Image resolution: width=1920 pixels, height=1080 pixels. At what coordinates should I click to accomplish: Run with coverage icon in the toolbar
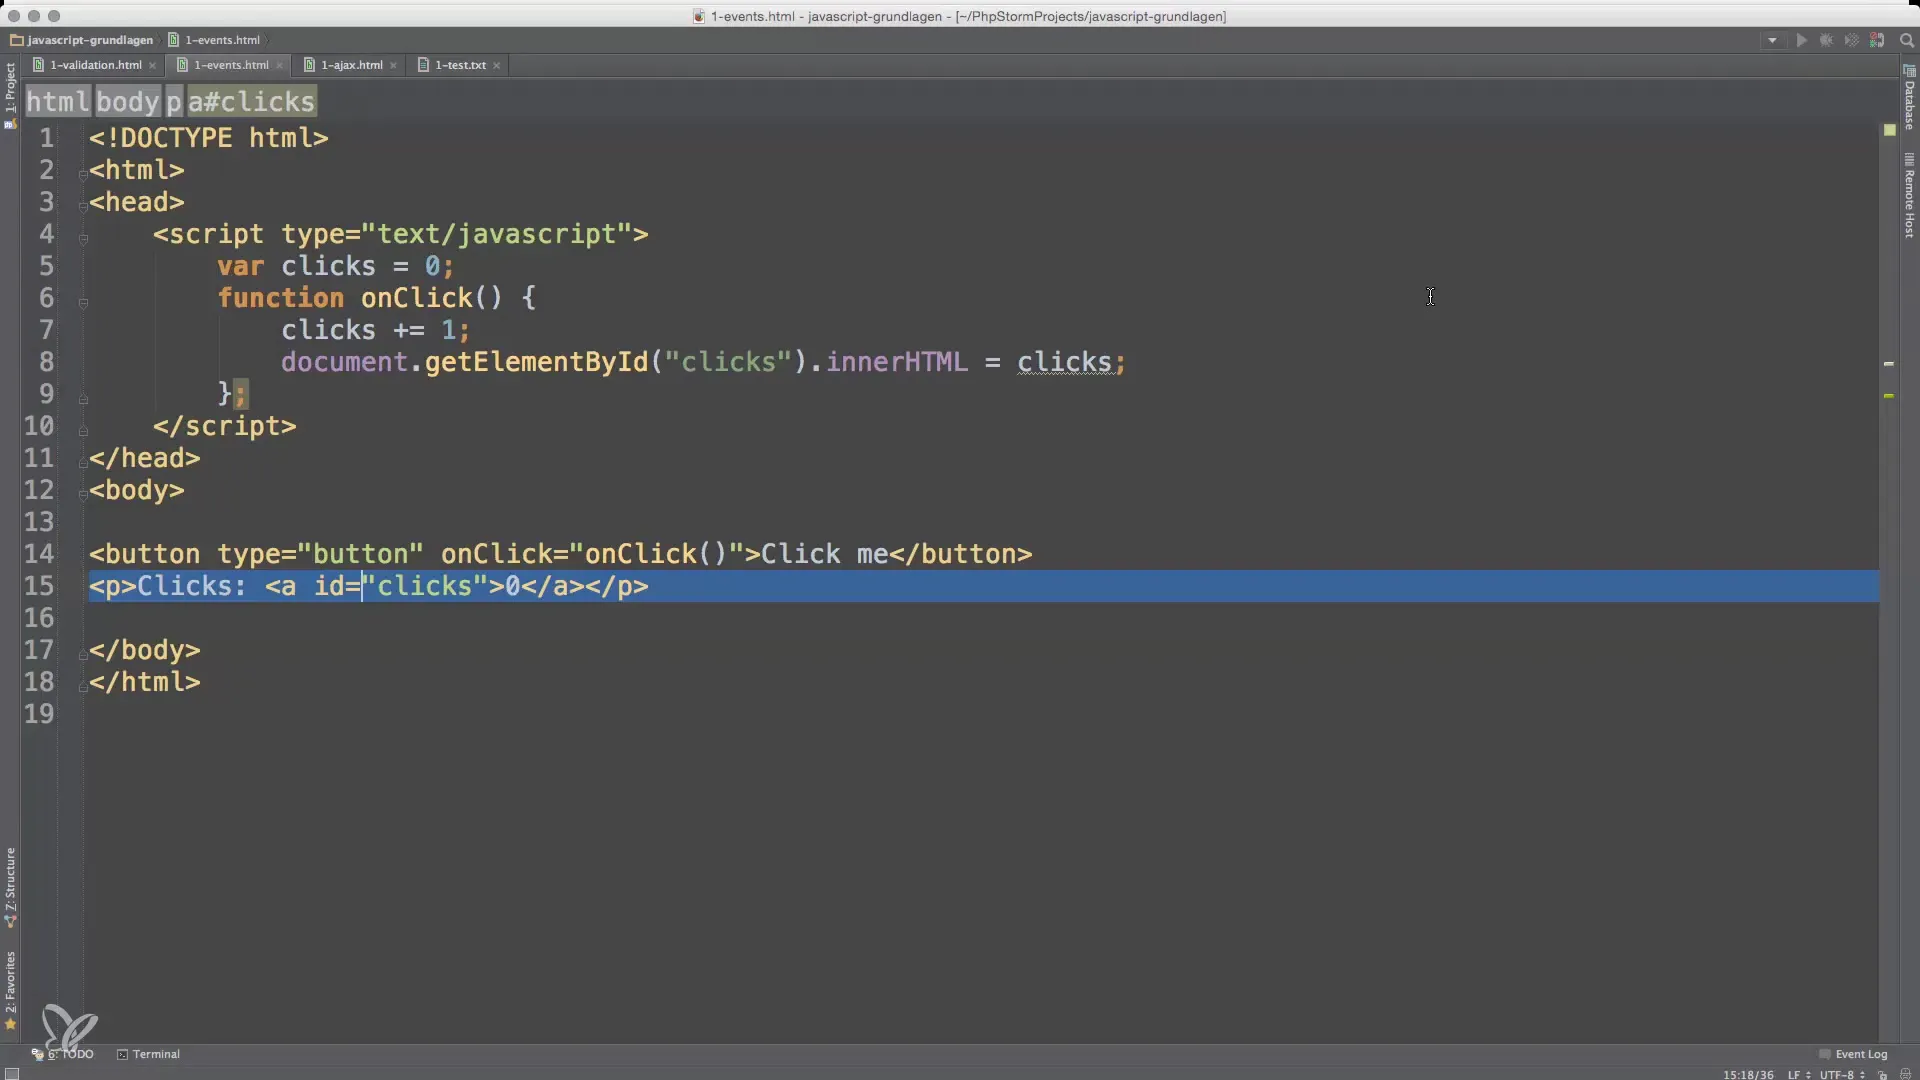click(1851, 40)
